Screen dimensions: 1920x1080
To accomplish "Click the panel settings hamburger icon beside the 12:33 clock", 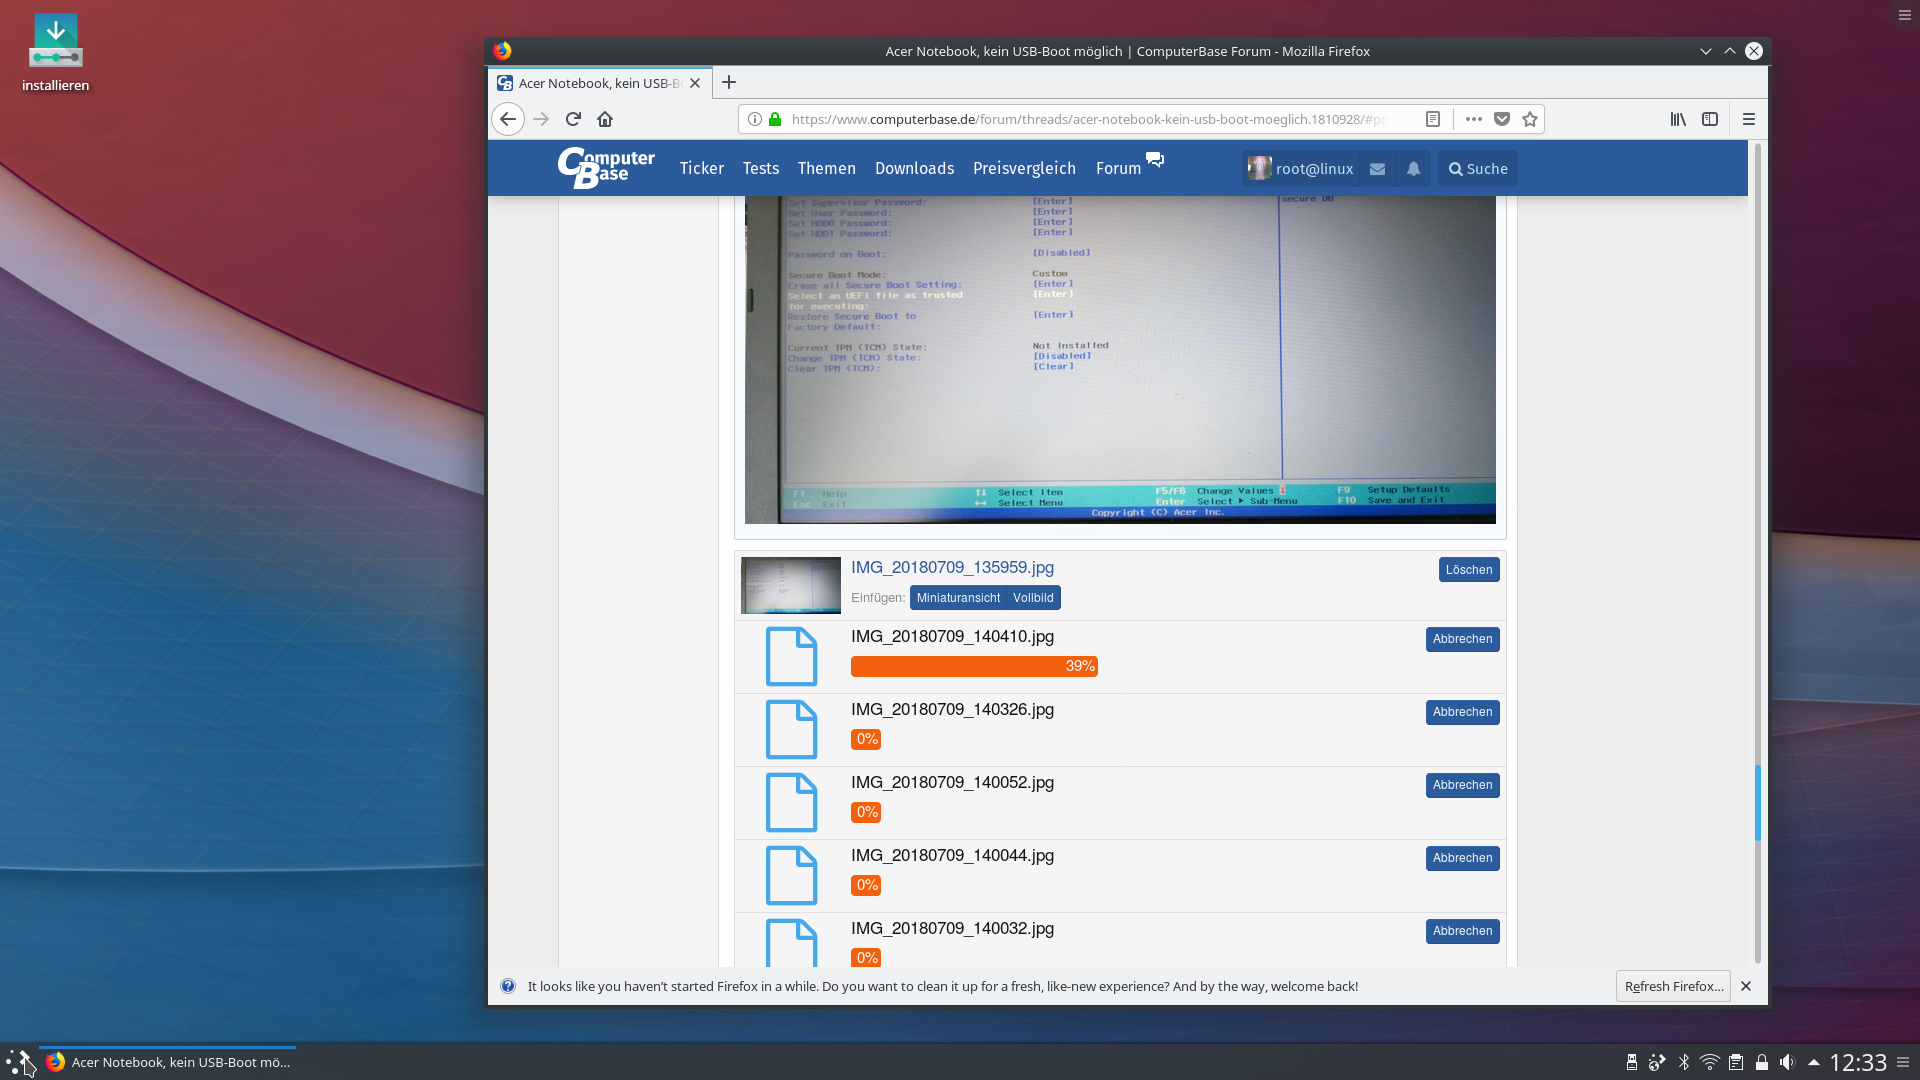I will 1903,1062.
